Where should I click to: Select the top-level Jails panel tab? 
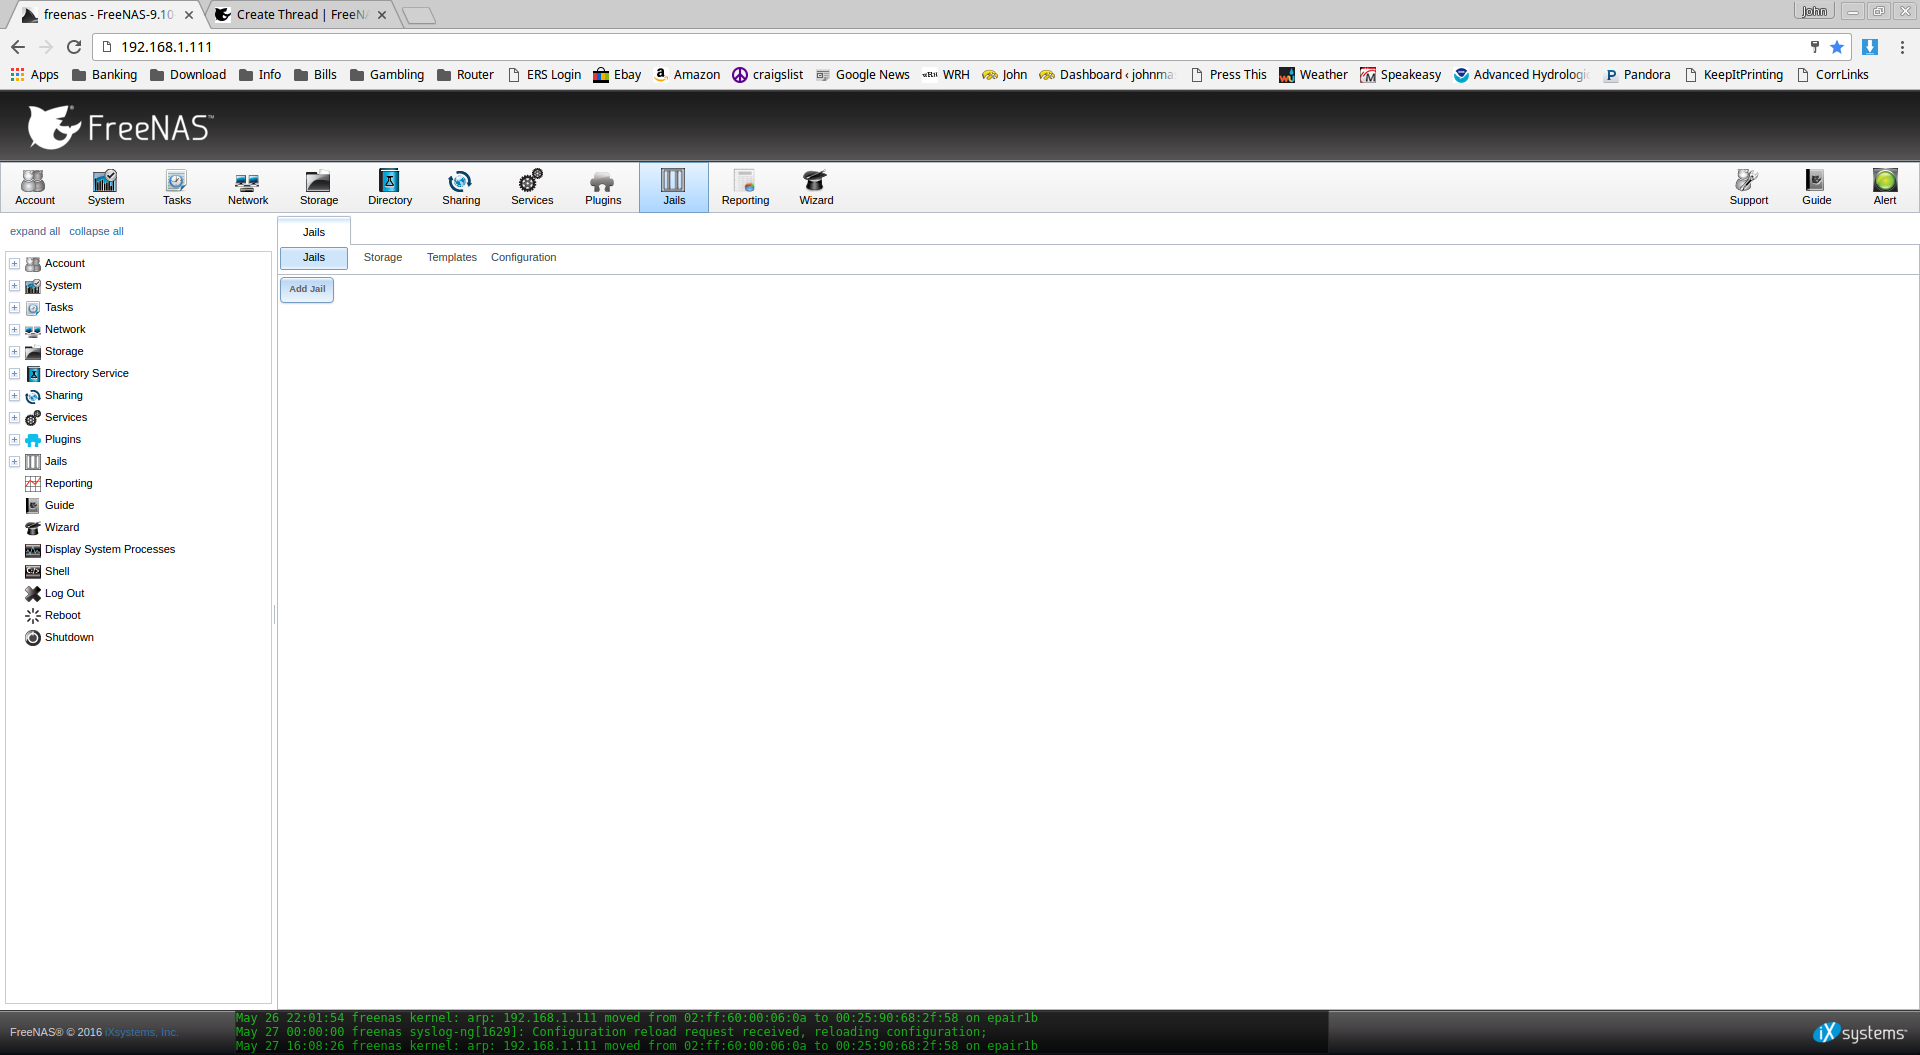click(314, 232)
